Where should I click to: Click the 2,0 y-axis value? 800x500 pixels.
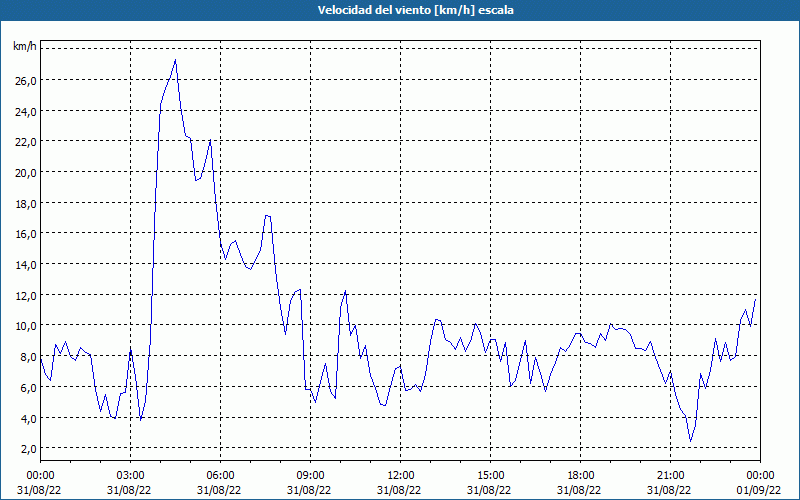[x=29, y=449]
